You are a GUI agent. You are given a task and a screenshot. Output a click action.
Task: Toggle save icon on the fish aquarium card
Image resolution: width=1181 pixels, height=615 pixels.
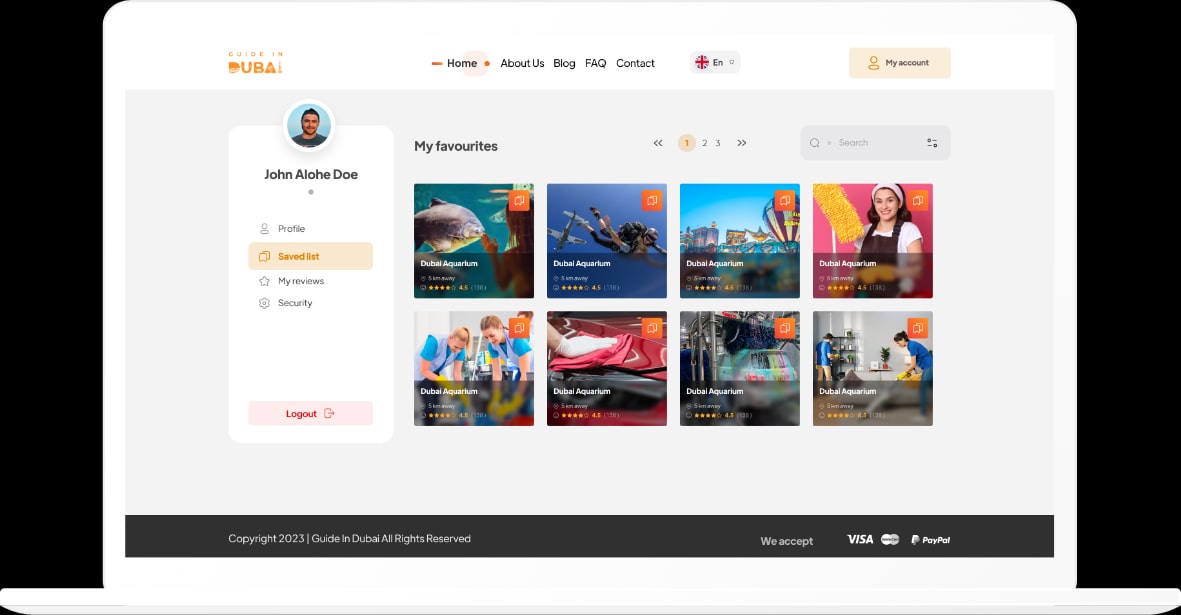(518, 201)
